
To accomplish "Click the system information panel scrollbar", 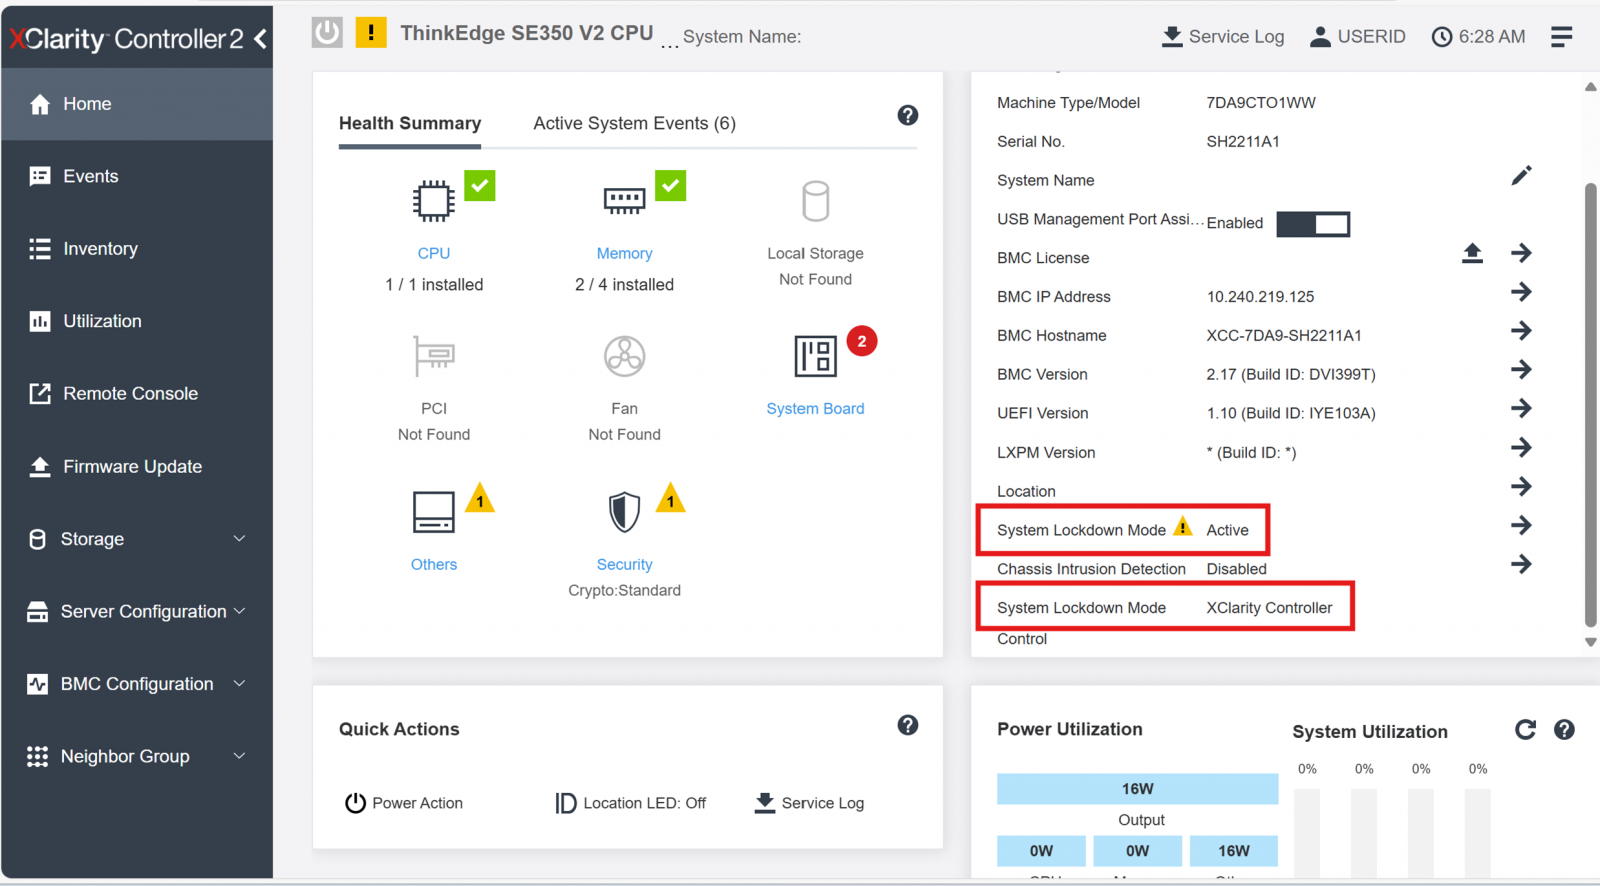I will (x=1590, y=404).
